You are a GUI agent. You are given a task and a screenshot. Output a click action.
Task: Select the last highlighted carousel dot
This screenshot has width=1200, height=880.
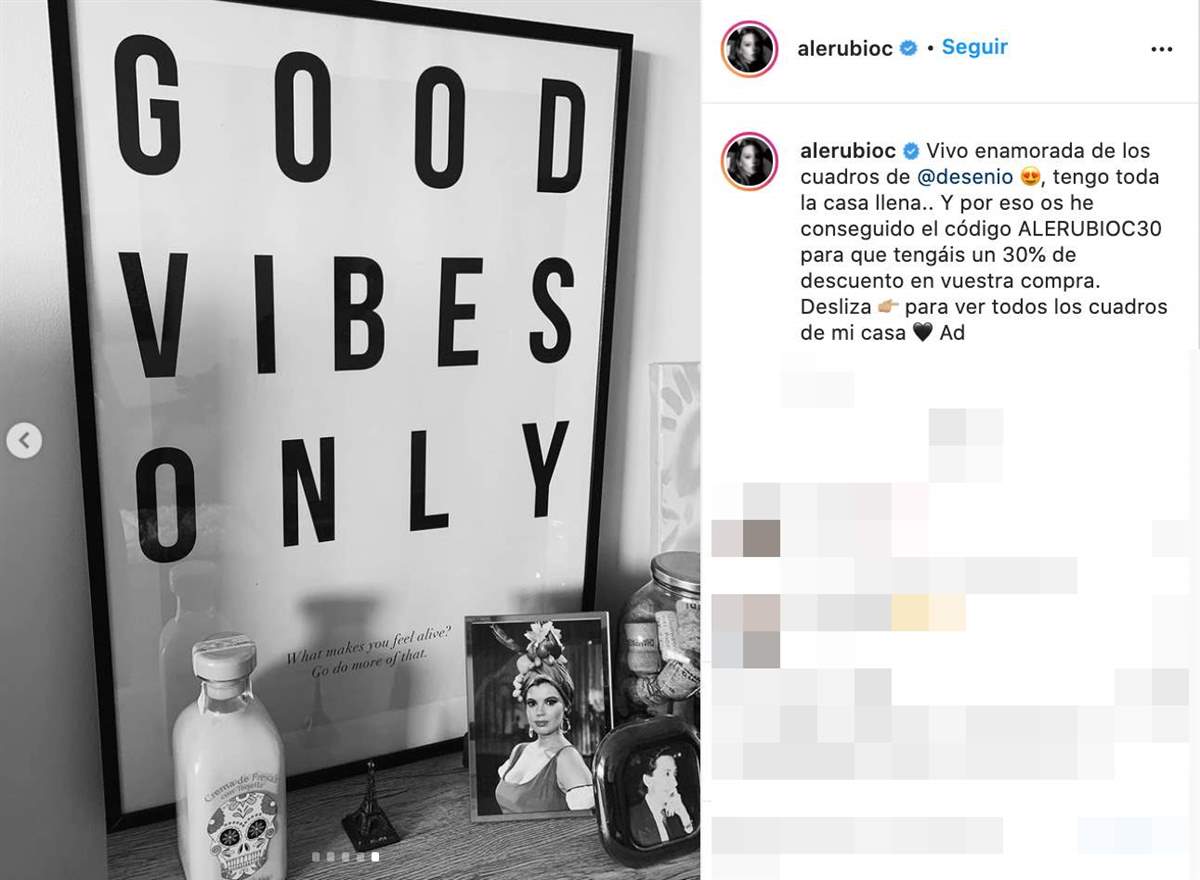[x=375, y=856]
